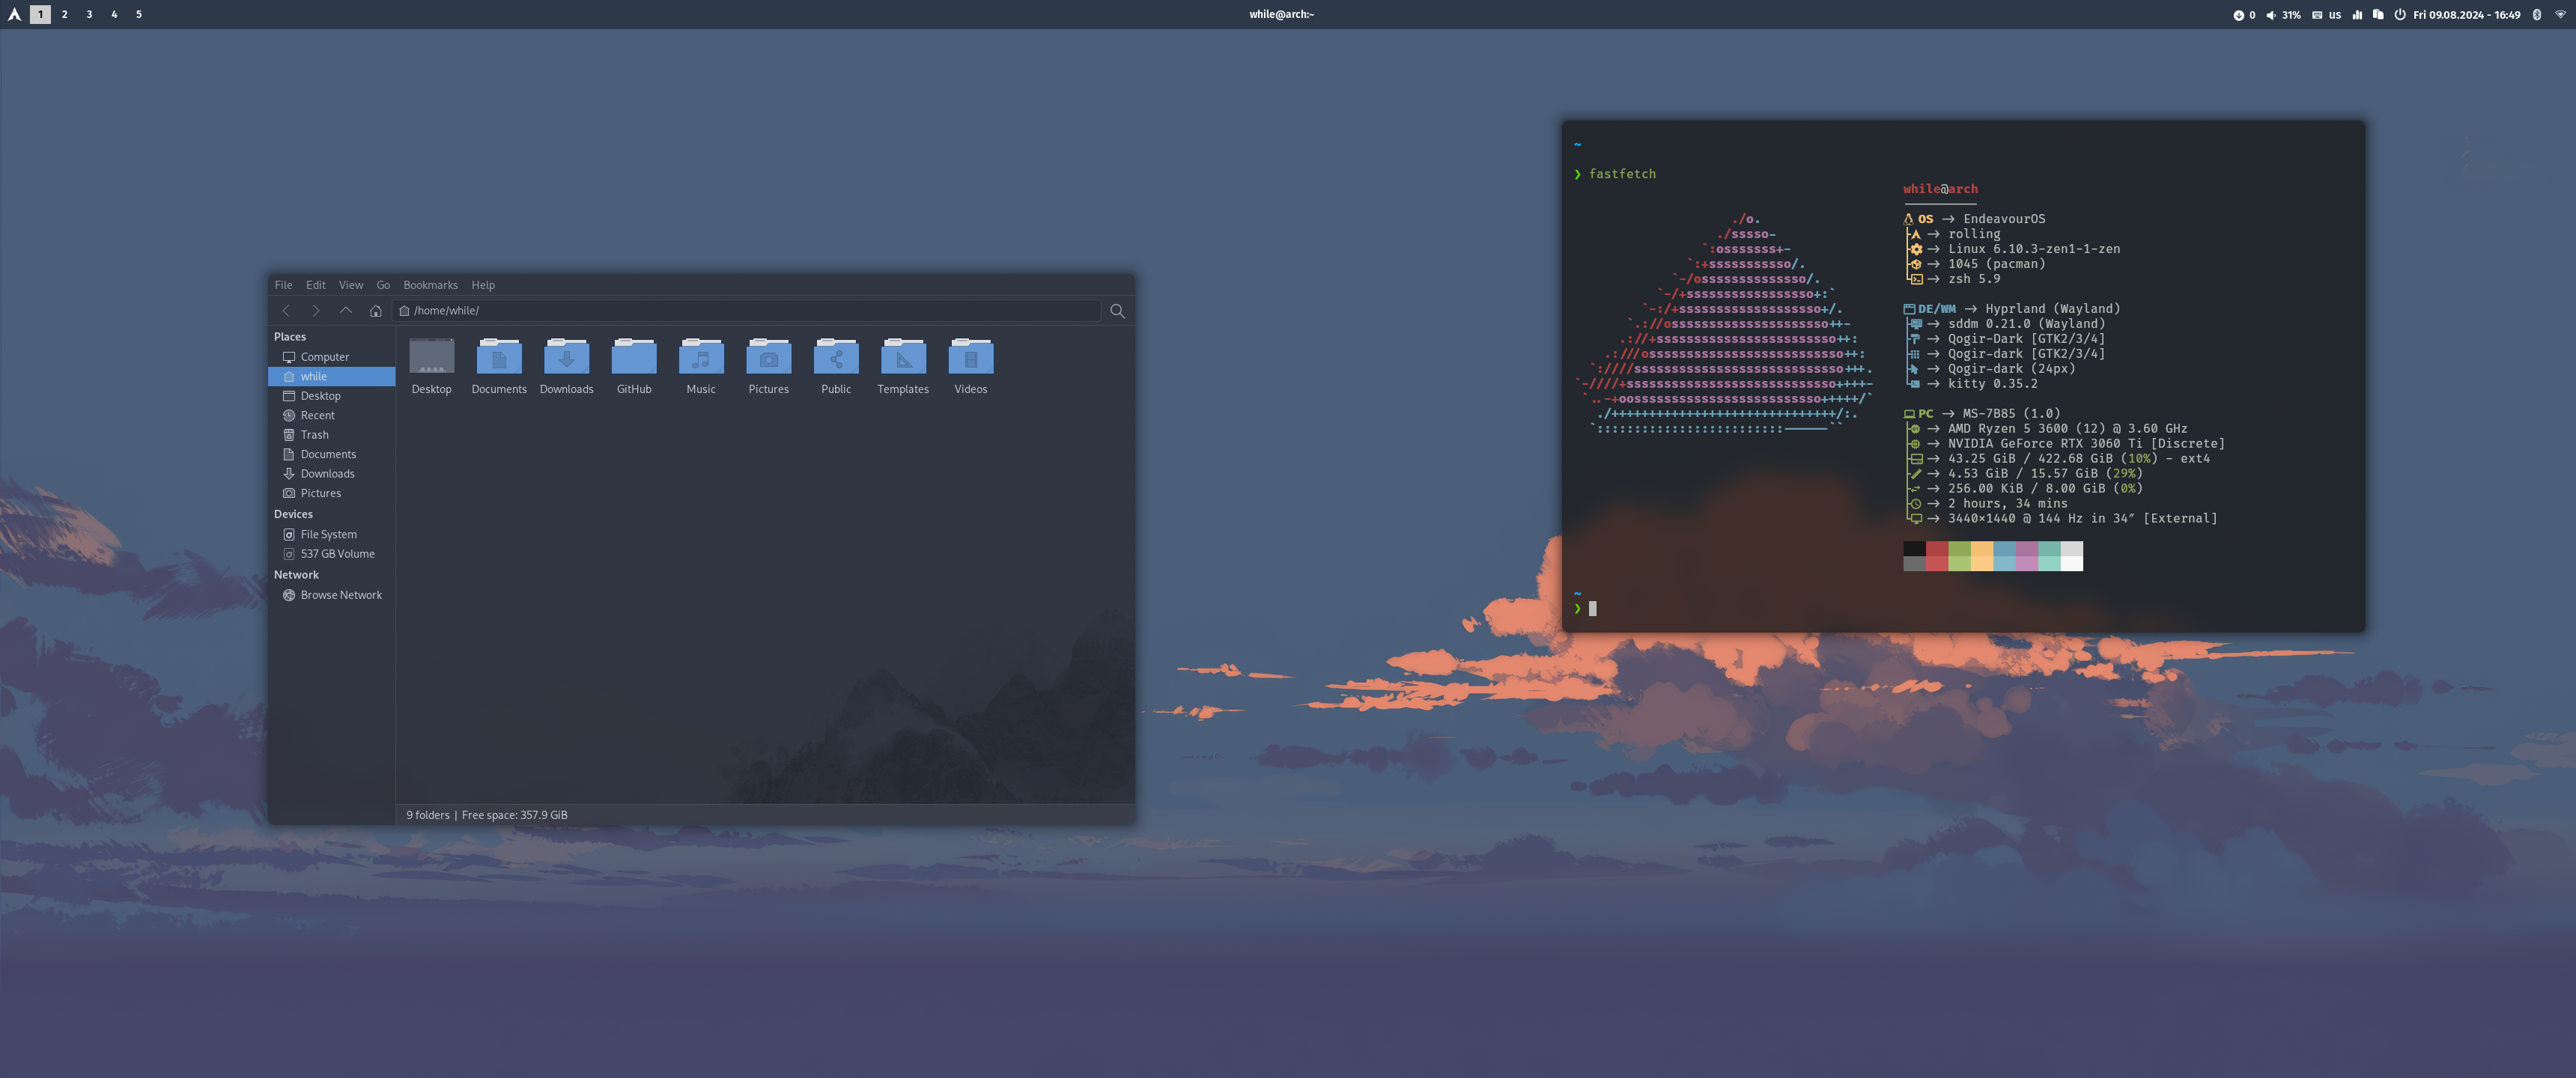
Task: Open the Bookmarks menu
Action: (430, 285)
